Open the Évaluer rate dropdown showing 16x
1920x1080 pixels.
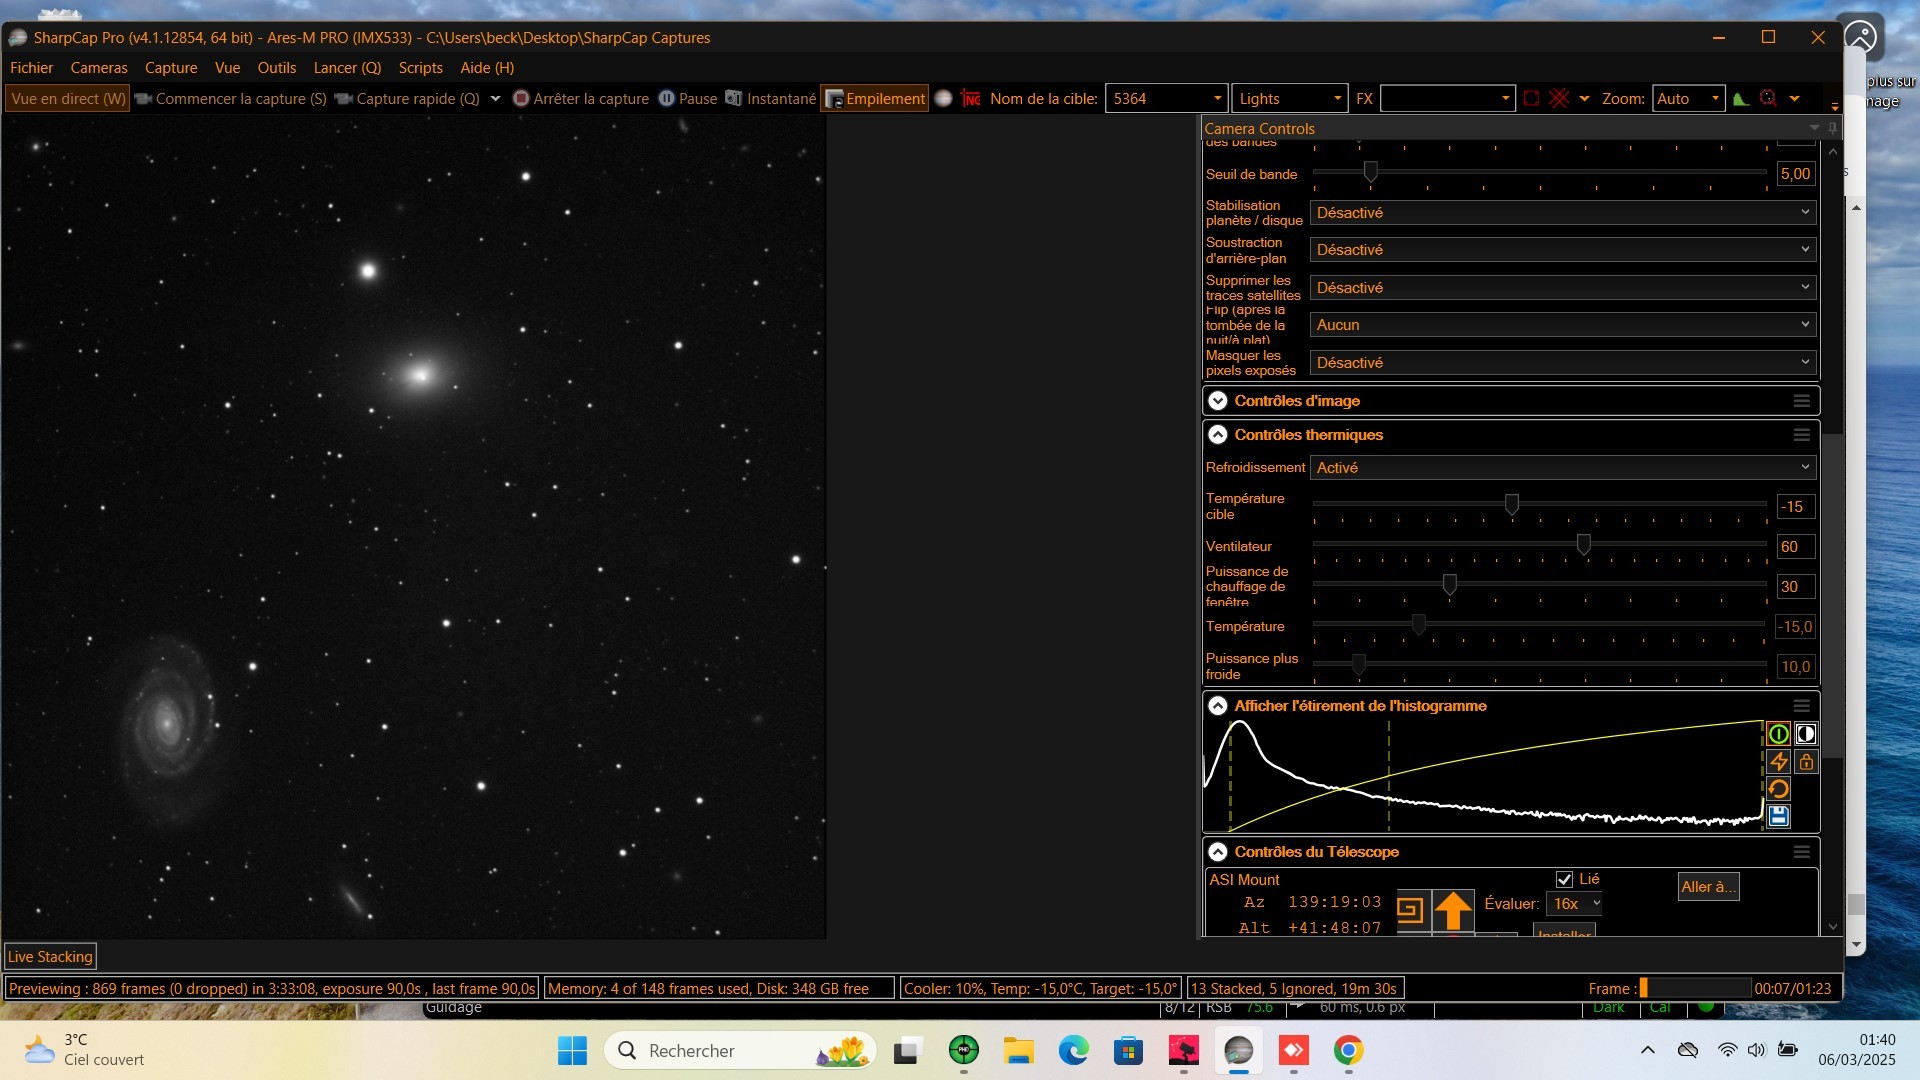[1575, 904]
